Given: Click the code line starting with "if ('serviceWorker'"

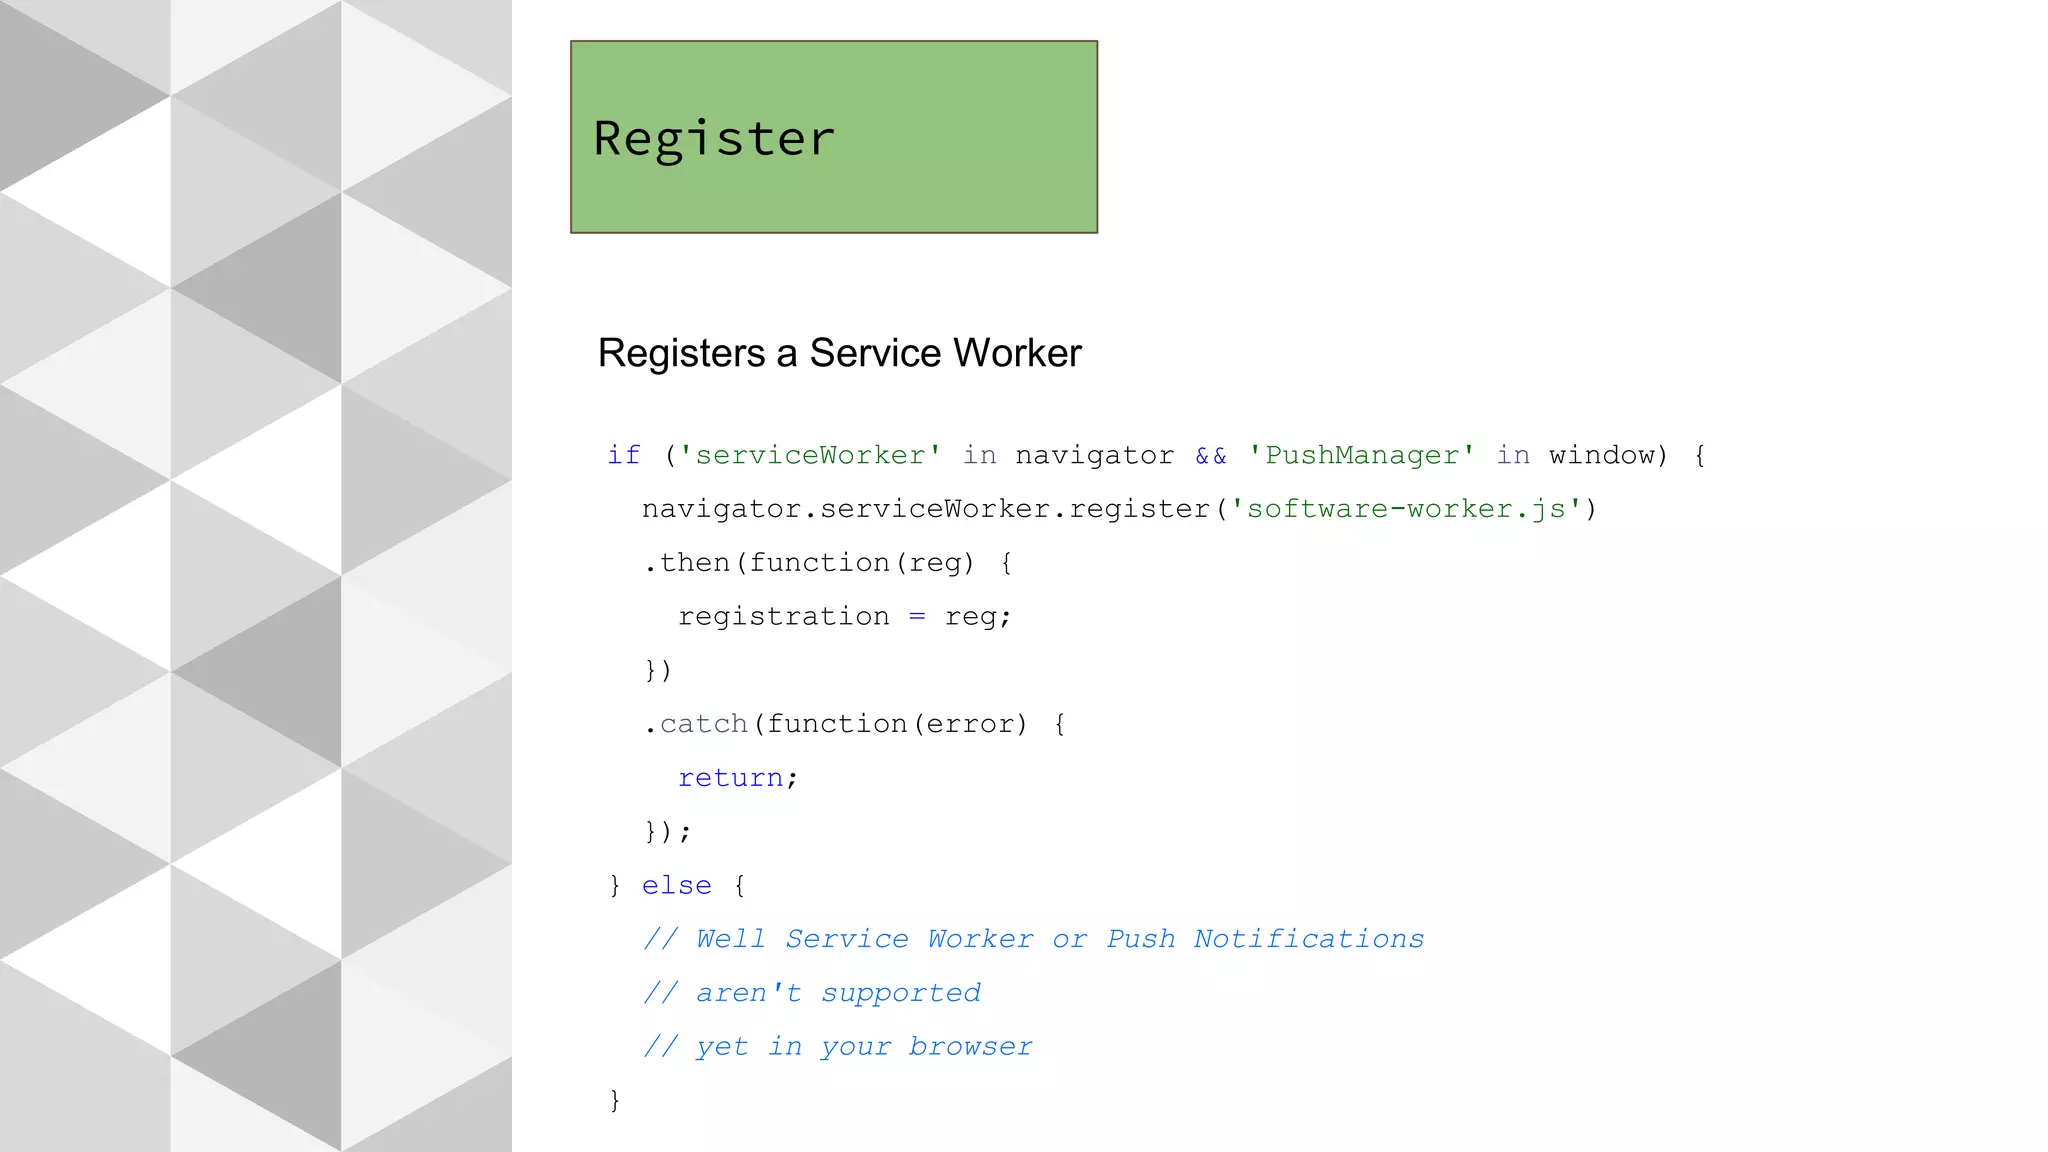Looking at the screenshot, I should [x=1156, y=455].
